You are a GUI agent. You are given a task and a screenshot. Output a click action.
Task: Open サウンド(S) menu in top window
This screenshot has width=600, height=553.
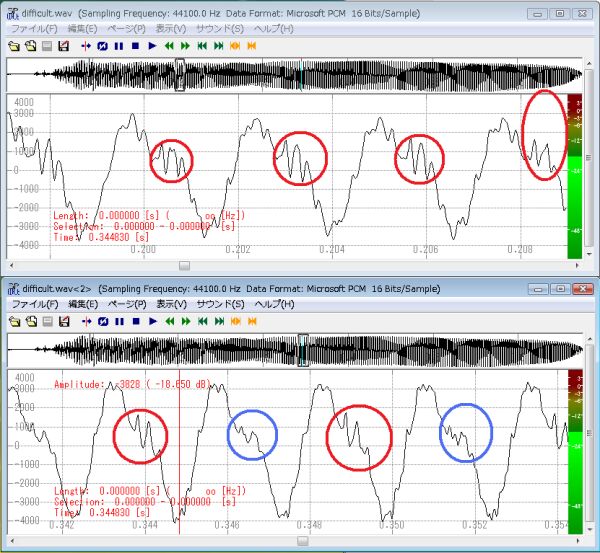coord(220,29)
